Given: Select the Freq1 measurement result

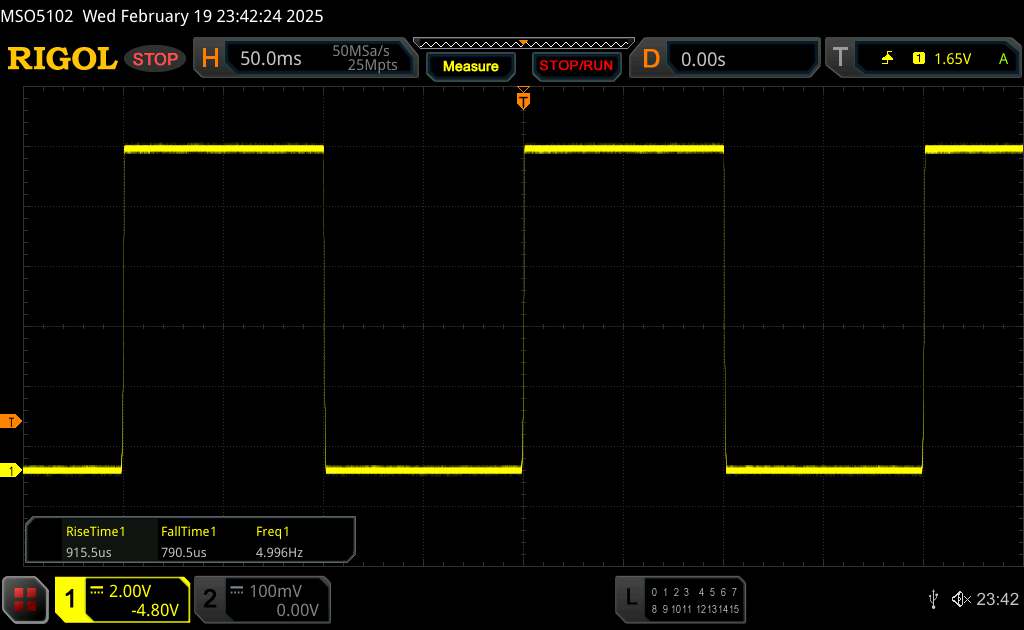Looking at the screenshot, I should coord(279,541).
